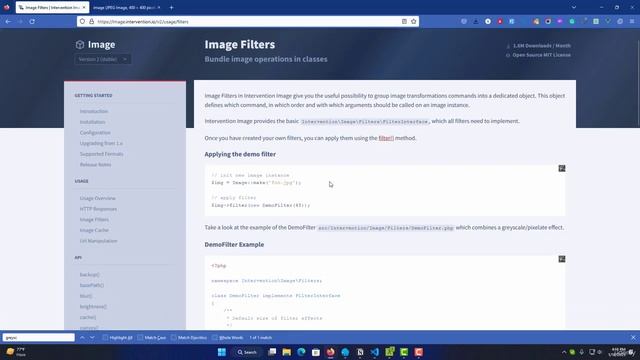This screenshot has height=360, width=640.
Task: Click the Image logo in header
Action: click(96, 44)
